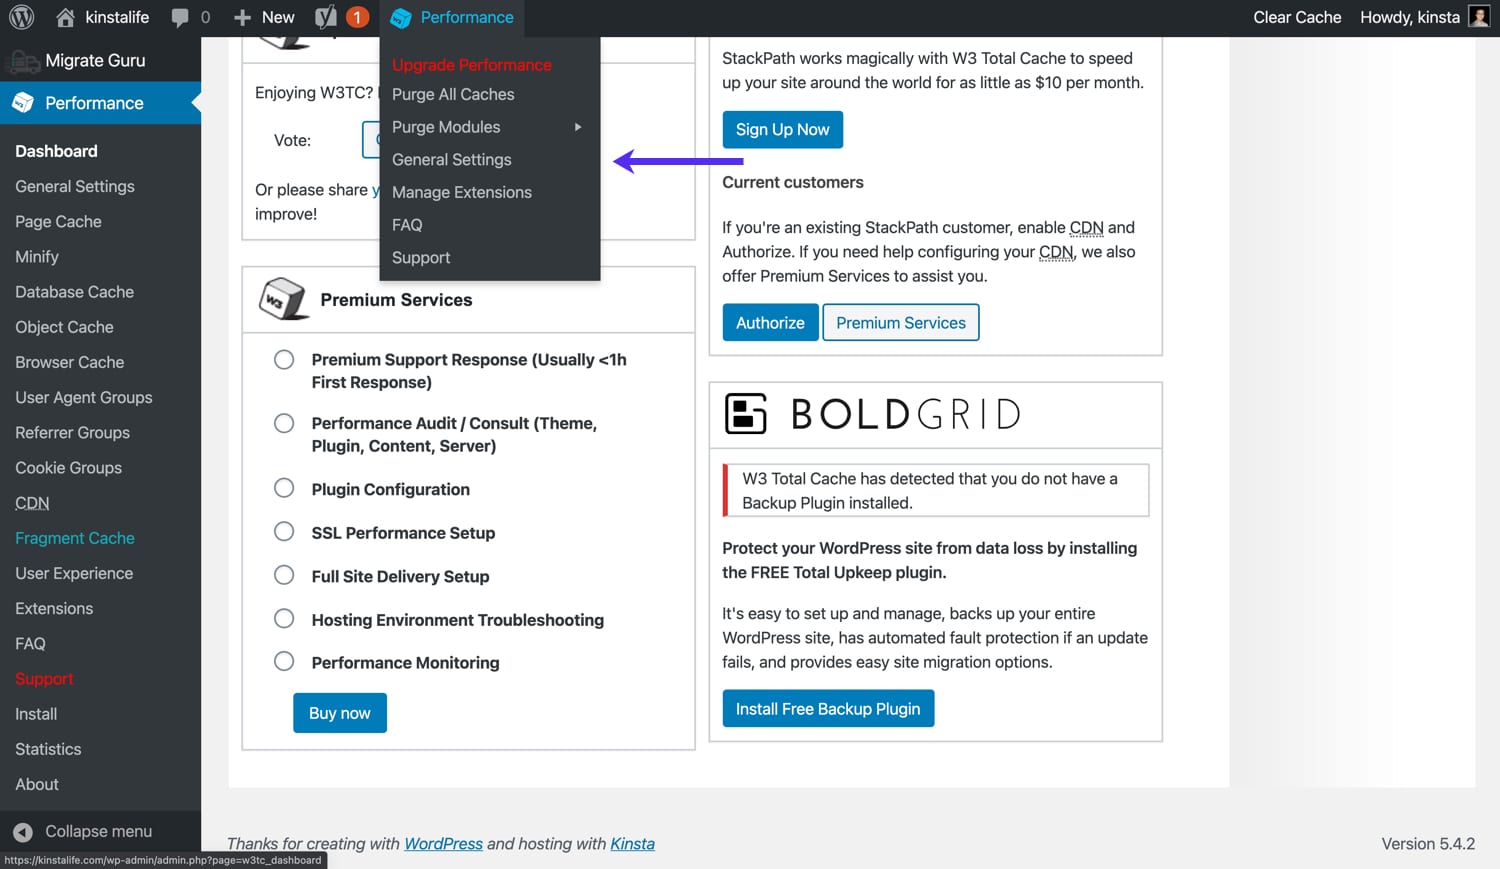
Task: Click the Performance icon in the admin bar
Action: point(402,16)
